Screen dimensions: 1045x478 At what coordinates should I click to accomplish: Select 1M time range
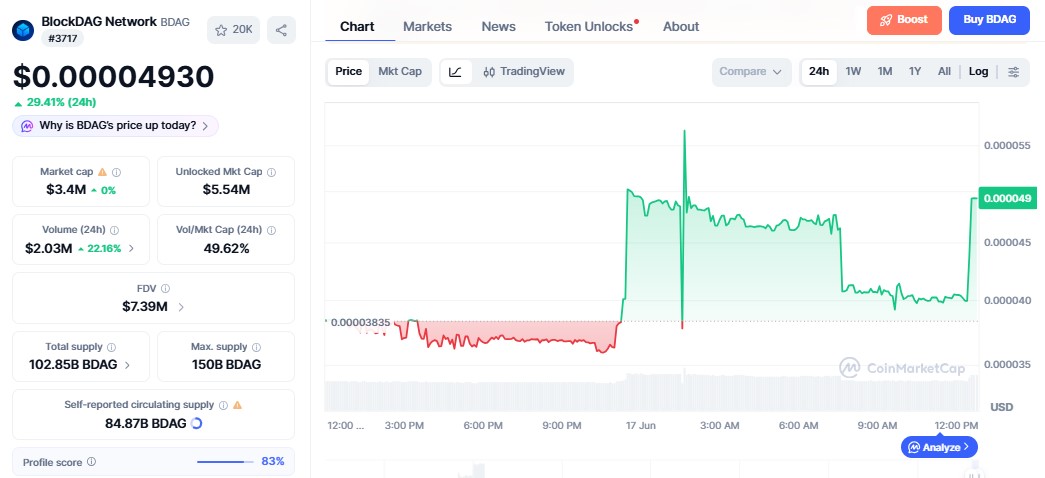tap(884, 71)
